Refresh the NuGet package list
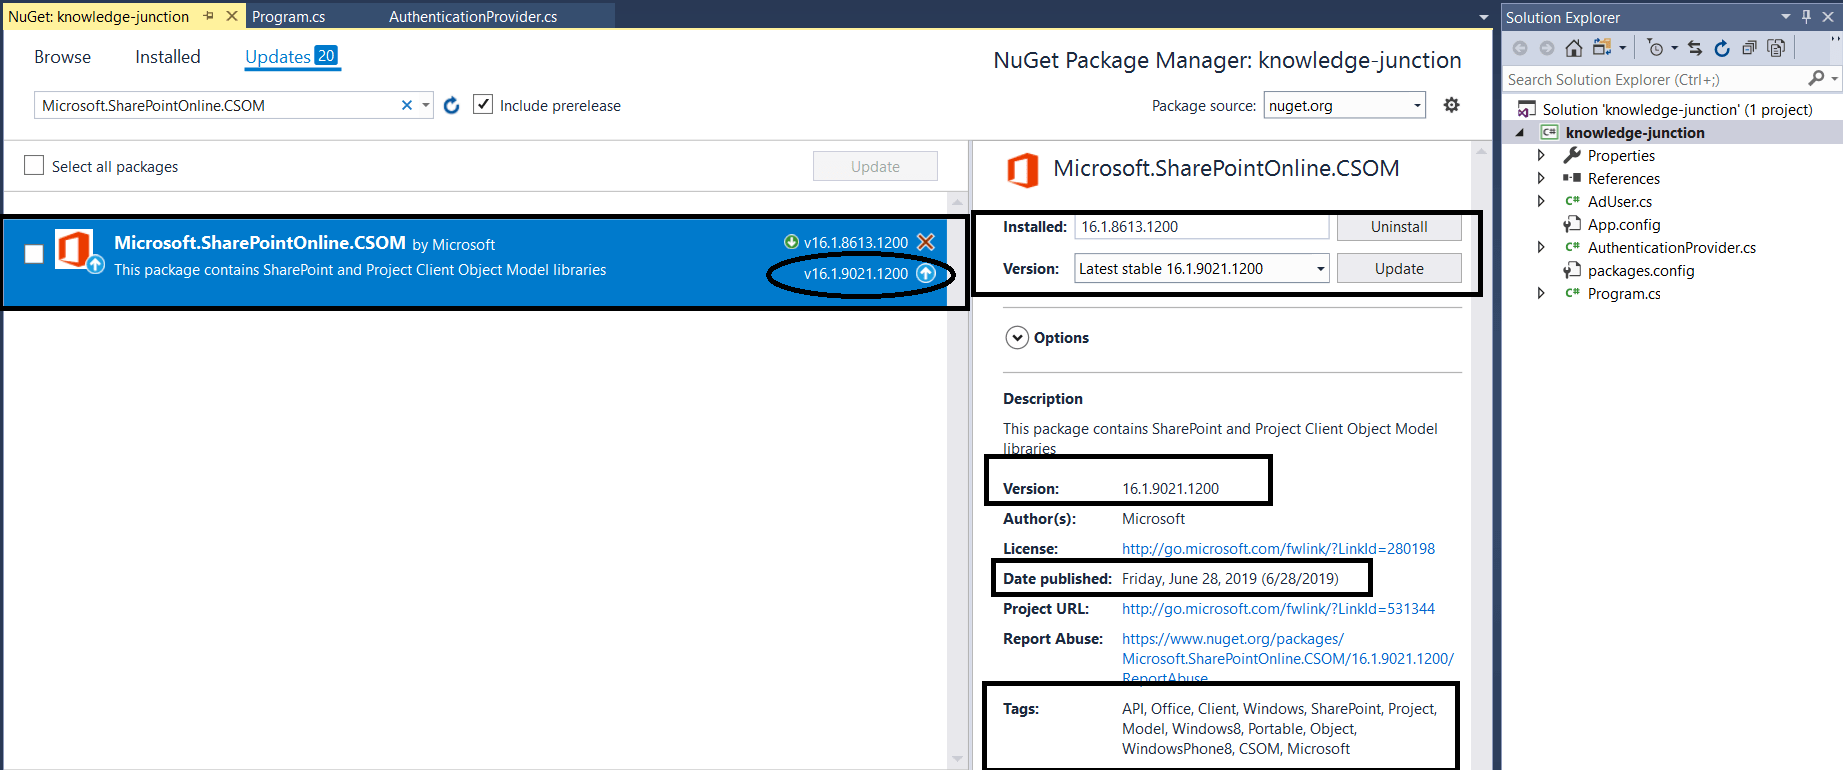 pos(452,105)
